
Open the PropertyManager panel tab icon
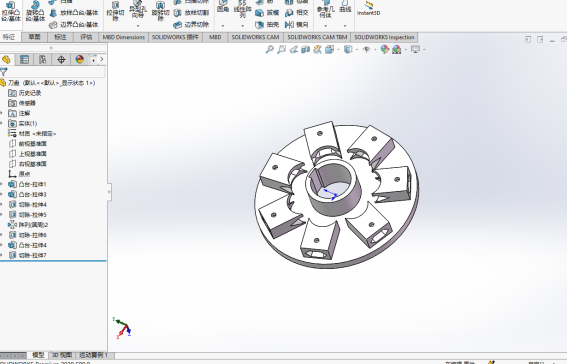pos(24,60)
